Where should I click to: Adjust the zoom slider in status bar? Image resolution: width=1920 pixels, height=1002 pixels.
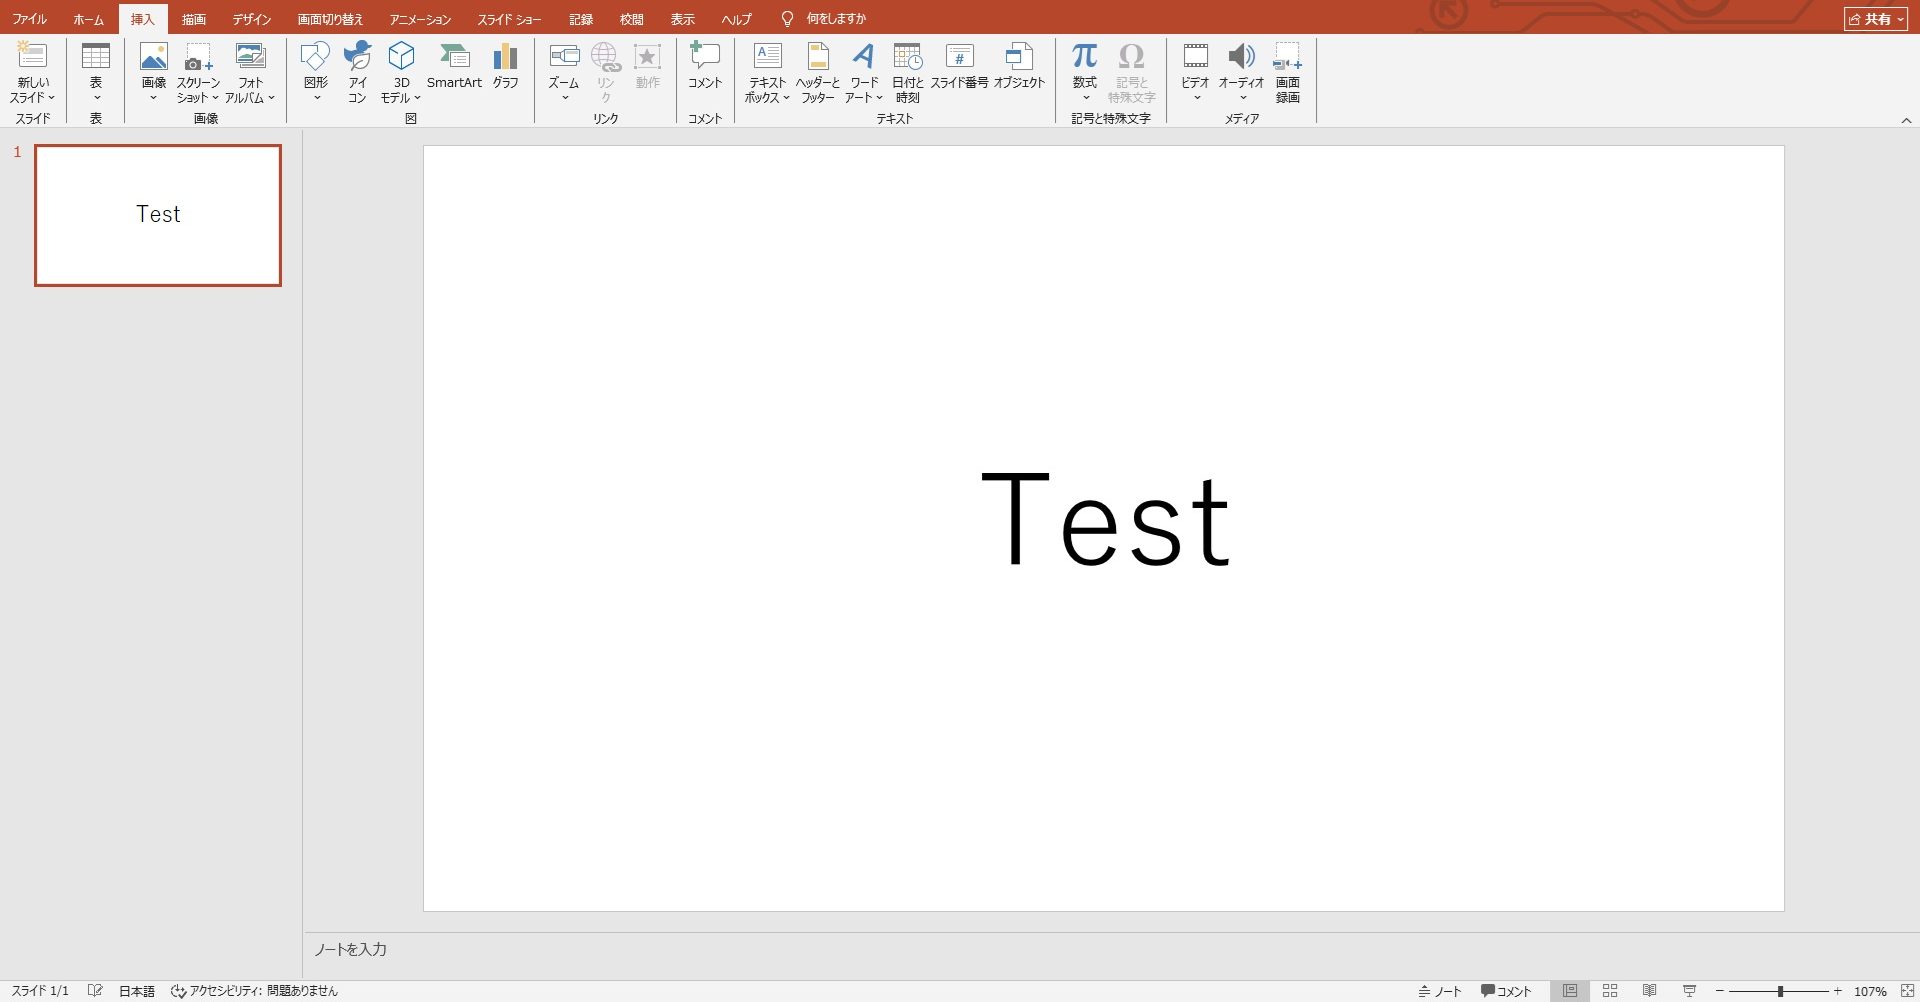(x=1780, y=991)
